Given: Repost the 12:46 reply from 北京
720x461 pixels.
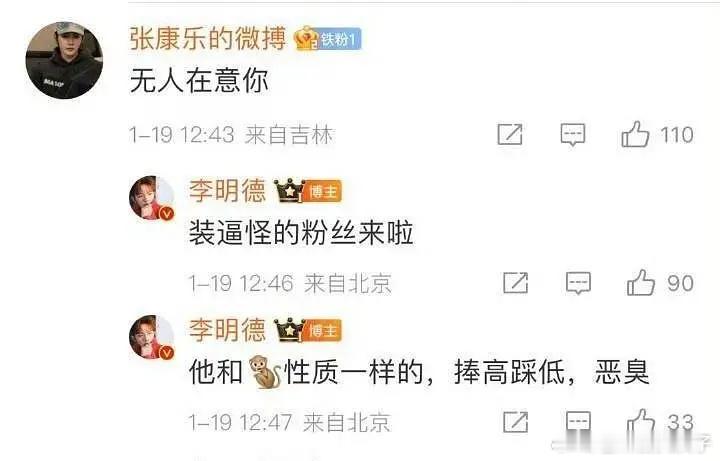Looking at the screenshot, I should coord(516,283).
